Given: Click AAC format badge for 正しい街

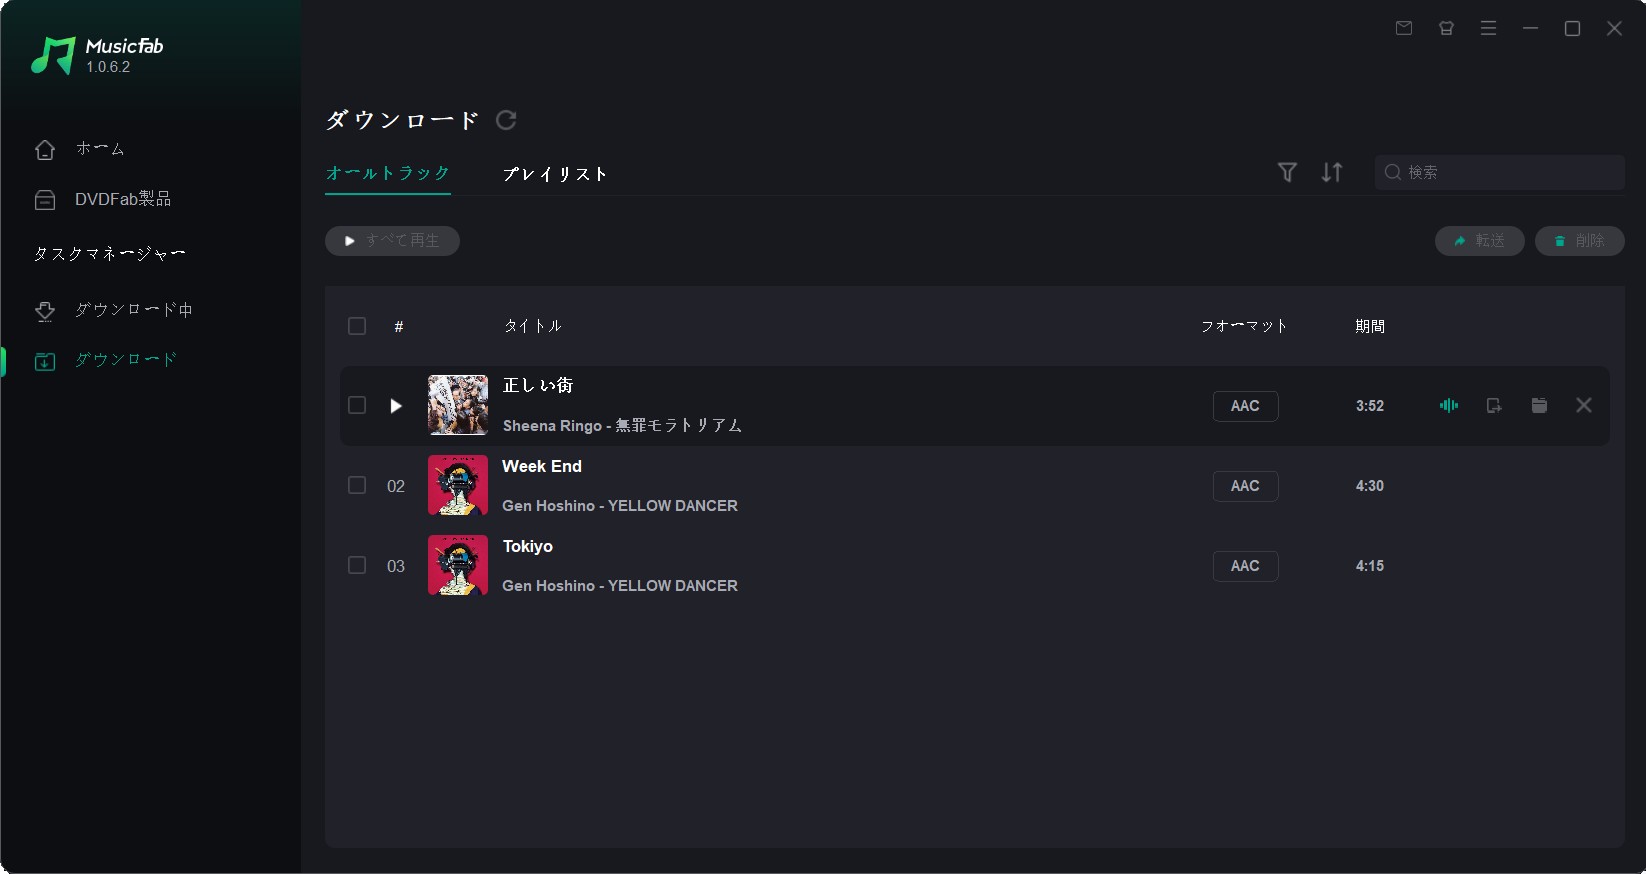Looking at the screenshot, I should pyautogui.click(x=1245, y=406).
